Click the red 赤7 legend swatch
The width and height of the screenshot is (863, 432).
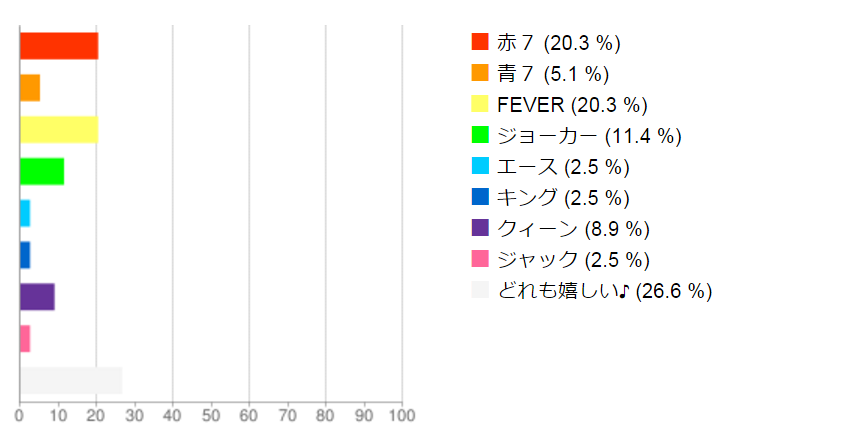[x=480, y=42]
